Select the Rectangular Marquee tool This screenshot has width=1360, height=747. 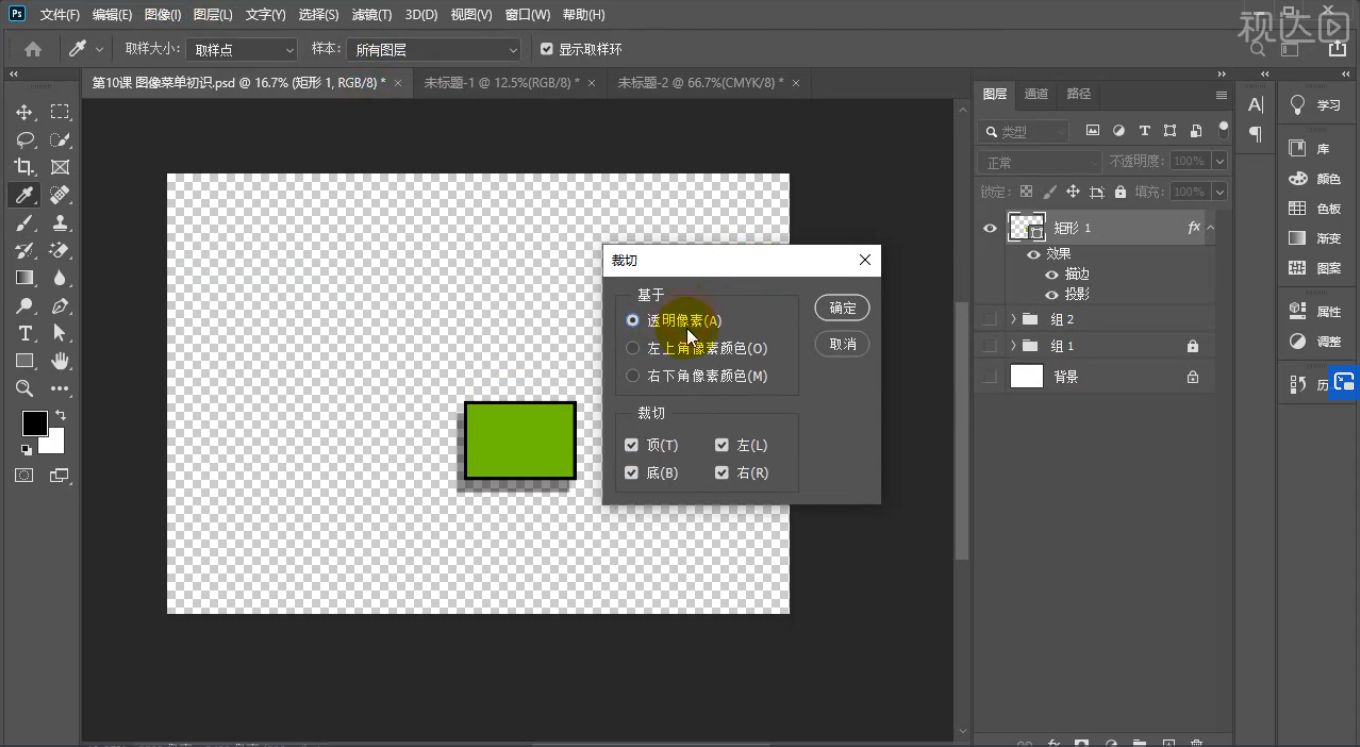pos(60,112)
